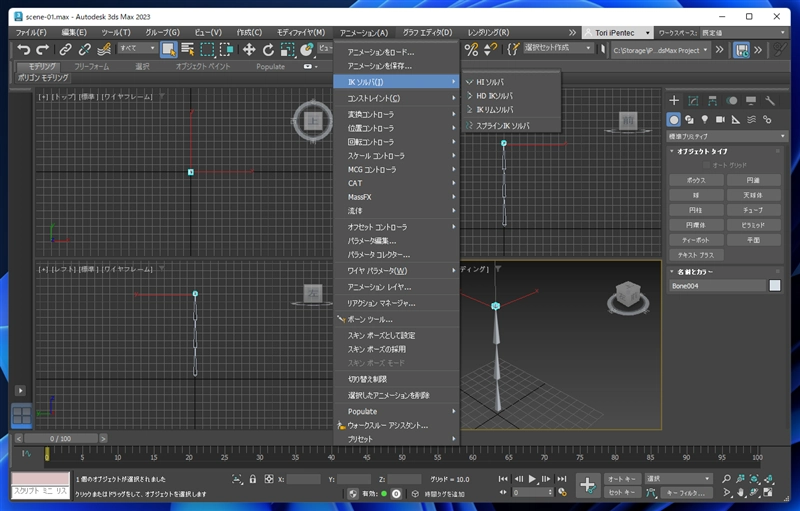Viewport: 800px width, 511px height.
Task: Click the Maximize Viewport Toggle icon
Action: point(768,493)
